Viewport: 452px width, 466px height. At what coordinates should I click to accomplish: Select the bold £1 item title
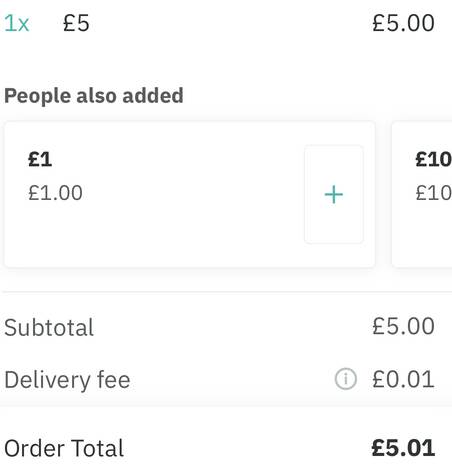click(40, 159)
